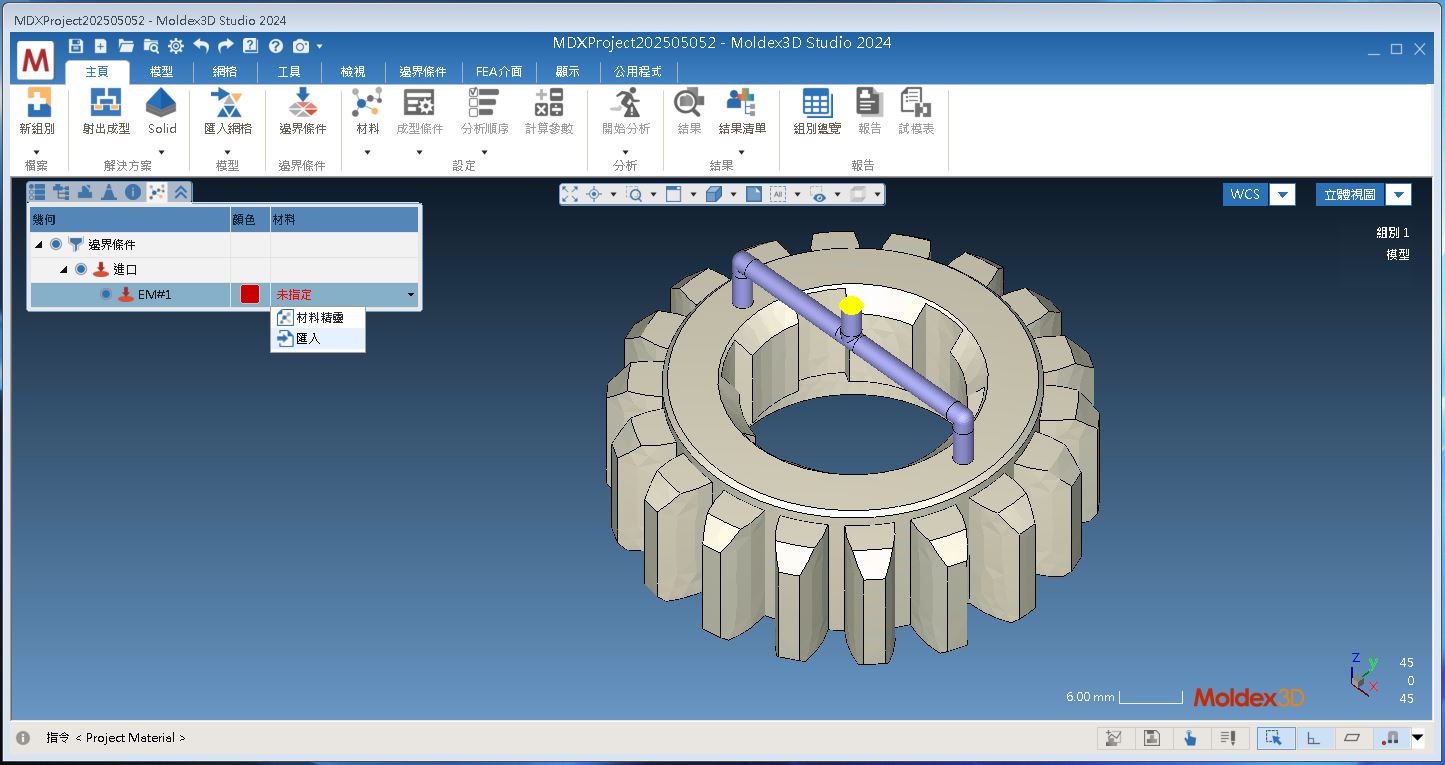Click the All selection filter icon
Viewport: 1445px width, 765px height.
777,194
